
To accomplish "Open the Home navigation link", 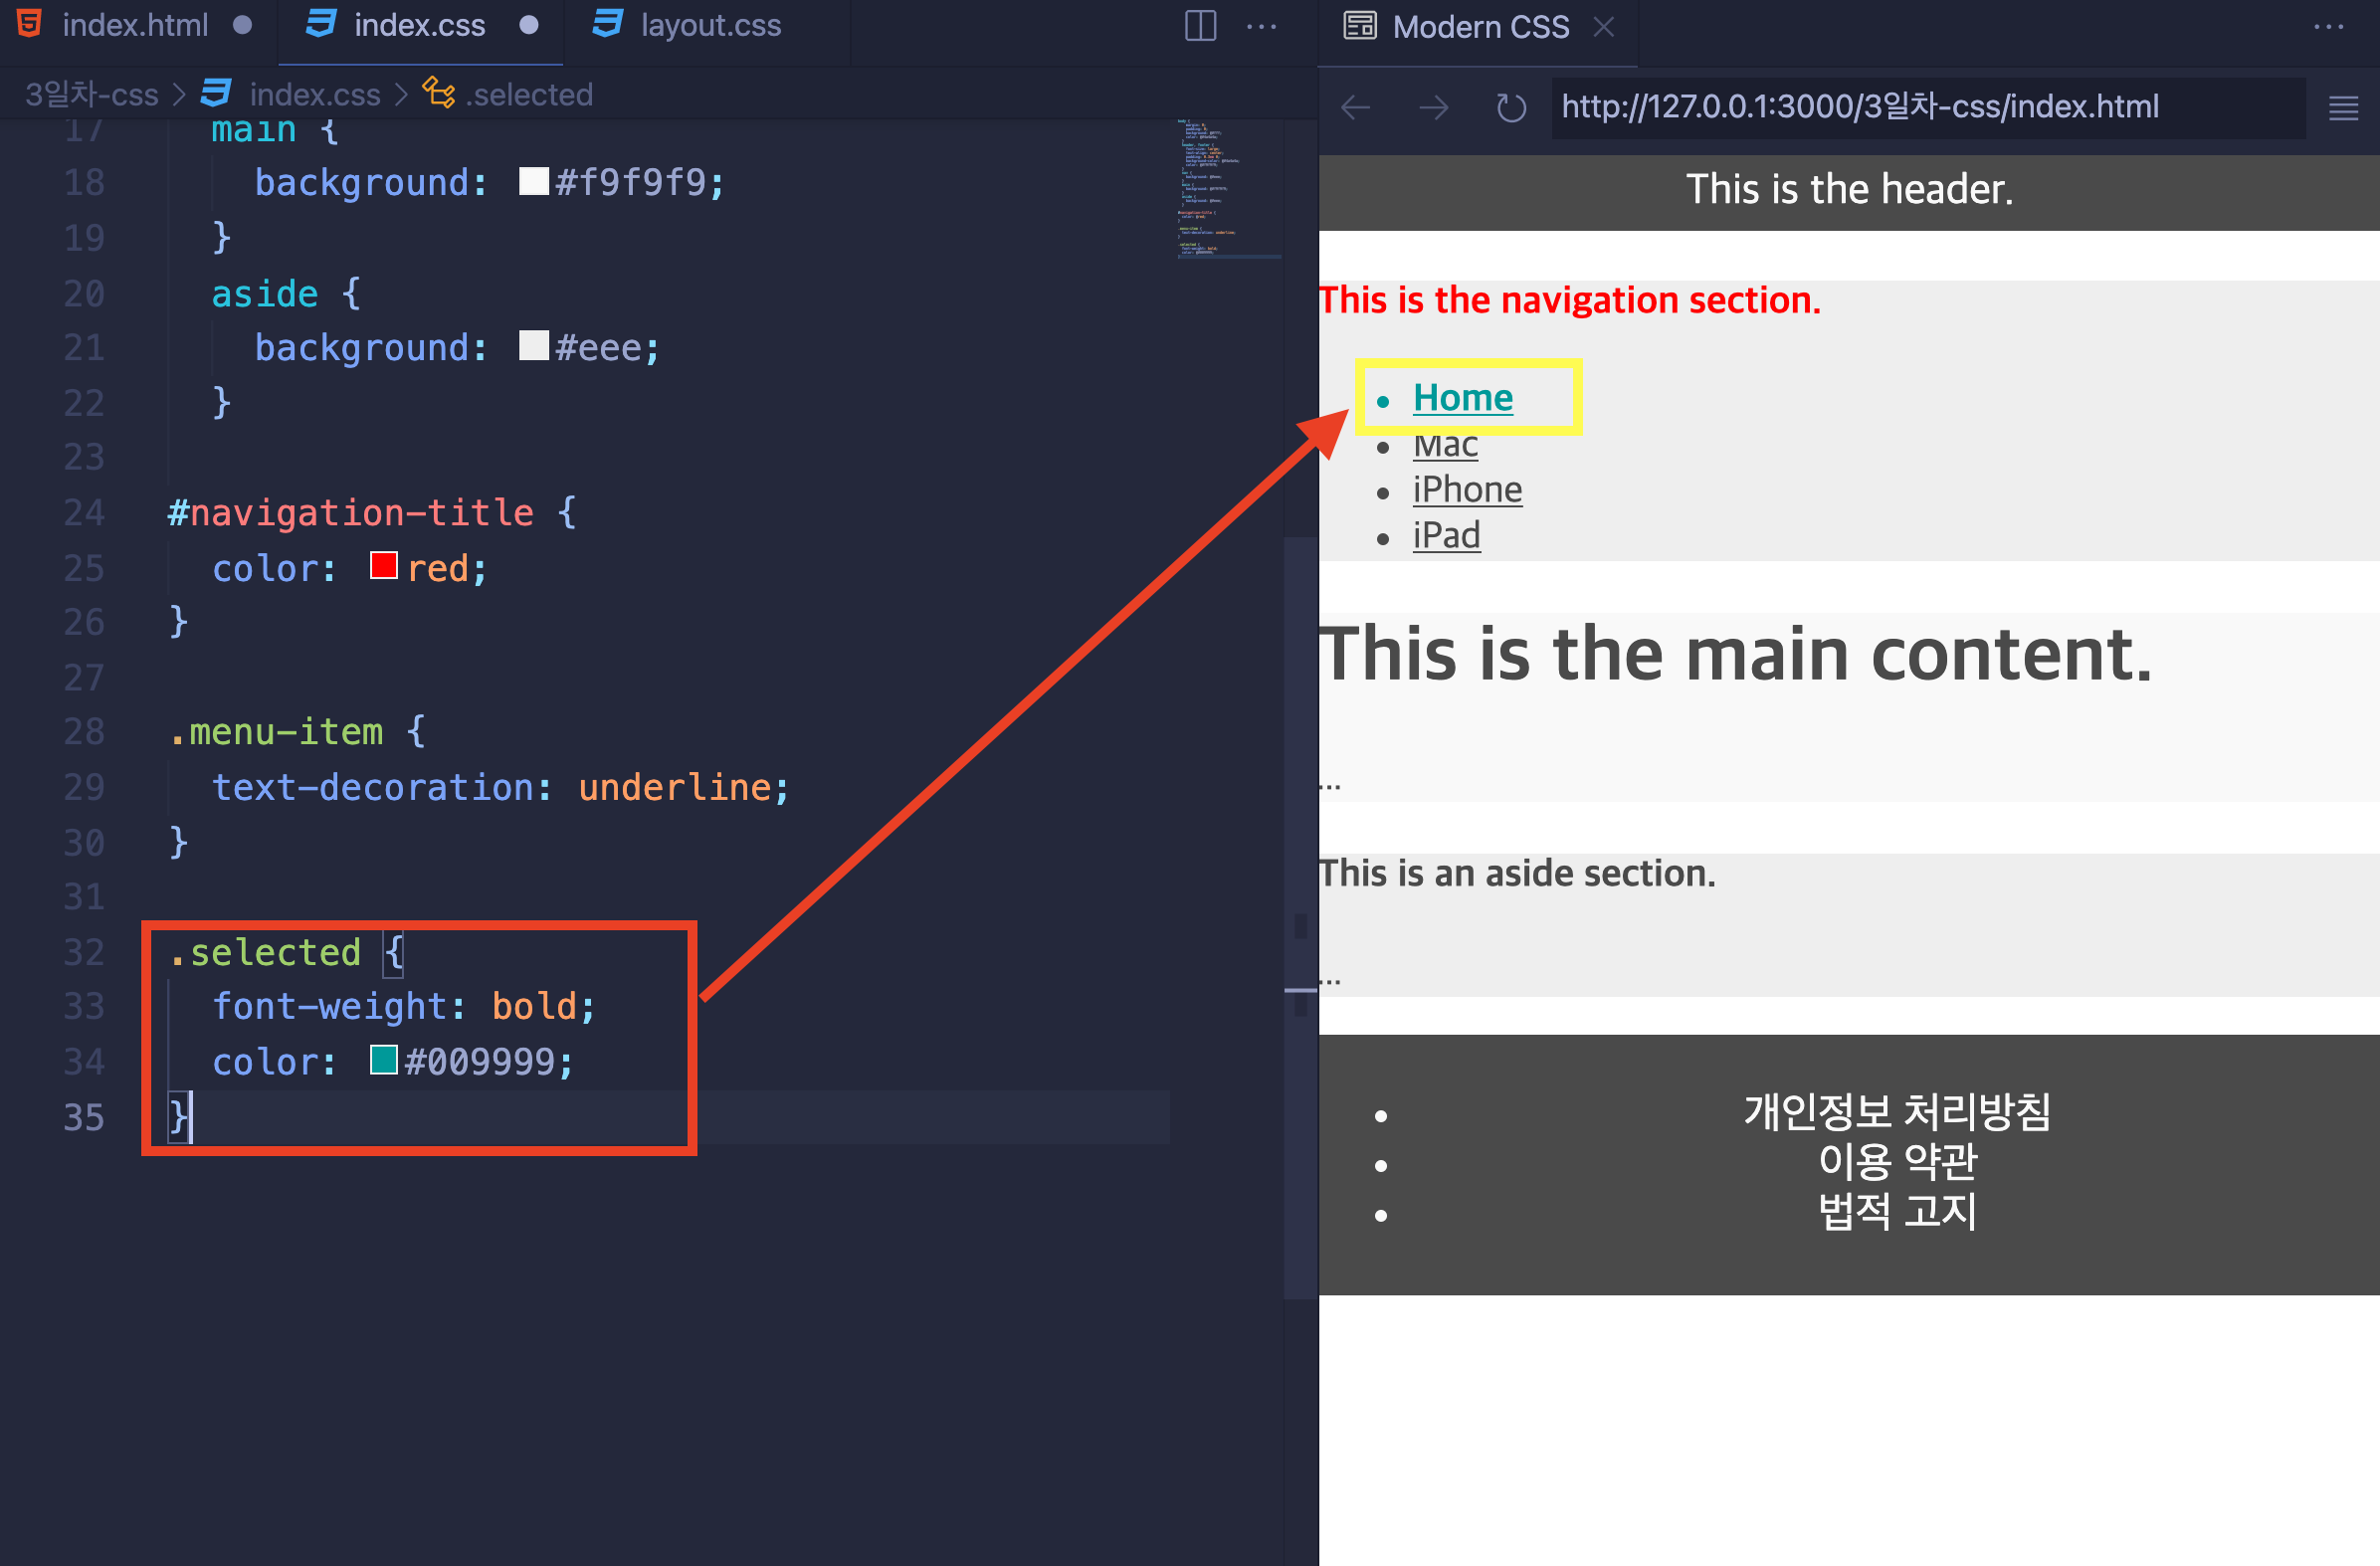I will click(x=1462, y=398).
